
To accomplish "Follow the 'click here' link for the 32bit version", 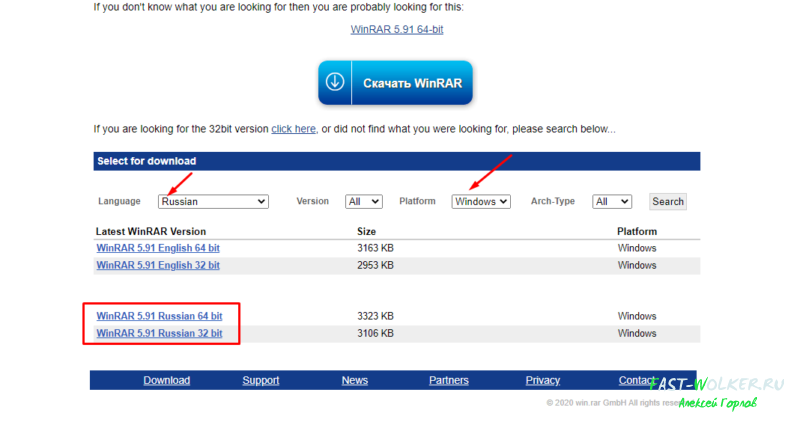I will (293, 129).
